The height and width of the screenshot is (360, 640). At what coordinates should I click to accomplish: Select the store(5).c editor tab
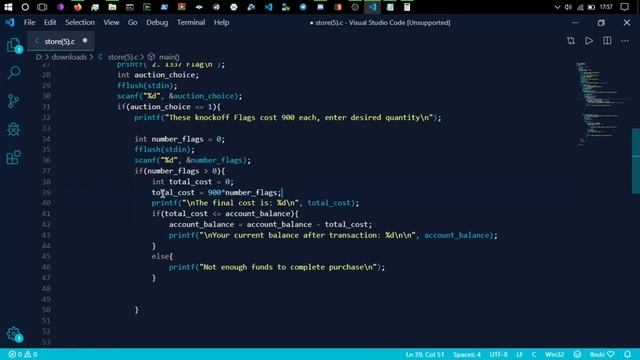pos(60,41)
